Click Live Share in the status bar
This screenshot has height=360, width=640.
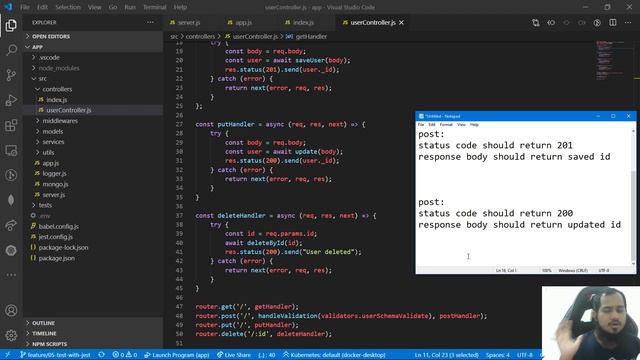234,355
